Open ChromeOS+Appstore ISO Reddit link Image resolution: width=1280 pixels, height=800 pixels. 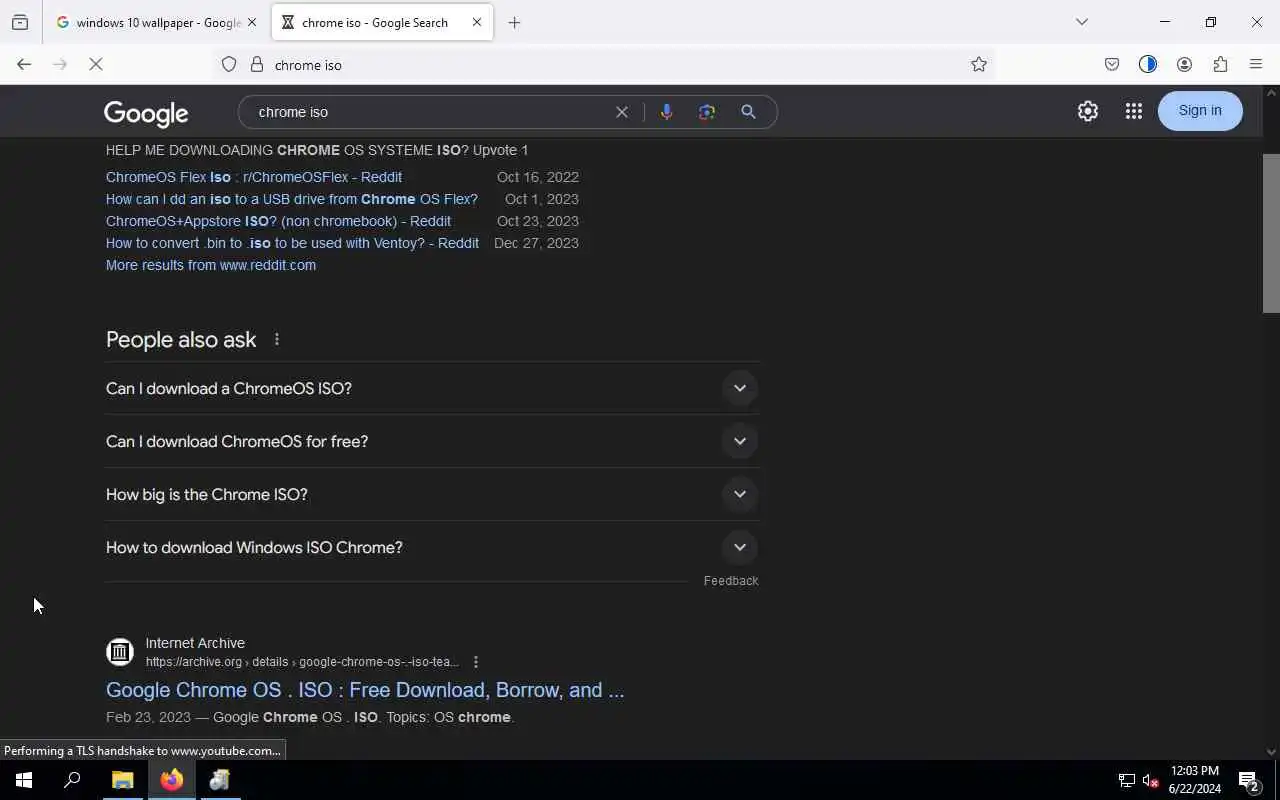(x=278, y=221)
